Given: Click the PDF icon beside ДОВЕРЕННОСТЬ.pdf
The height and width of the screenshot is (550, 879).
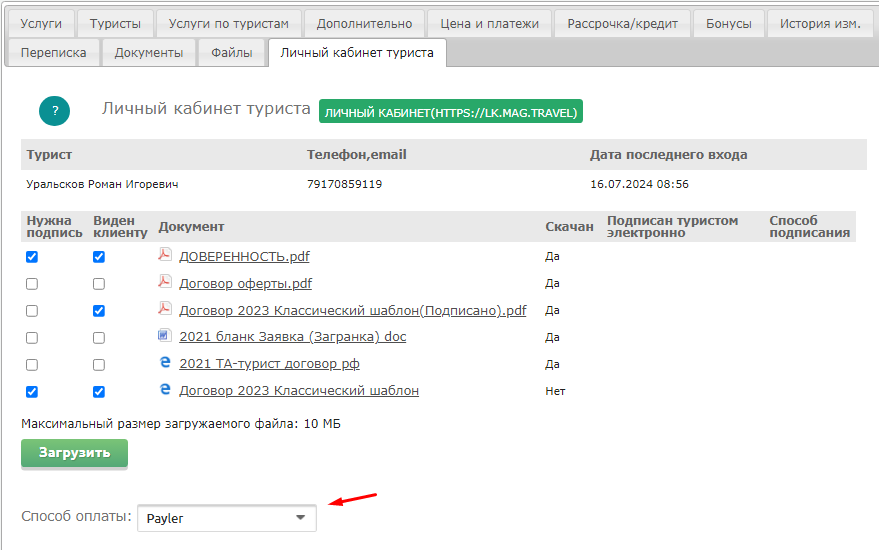Looking at the screenshot, I should click(x=164, y=255).
